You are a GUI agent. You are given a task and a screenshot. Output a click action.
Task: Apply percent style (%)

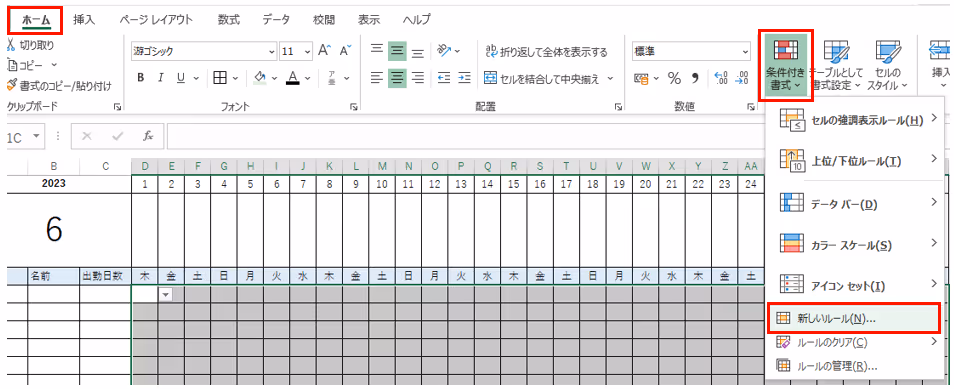click(674, 78)
